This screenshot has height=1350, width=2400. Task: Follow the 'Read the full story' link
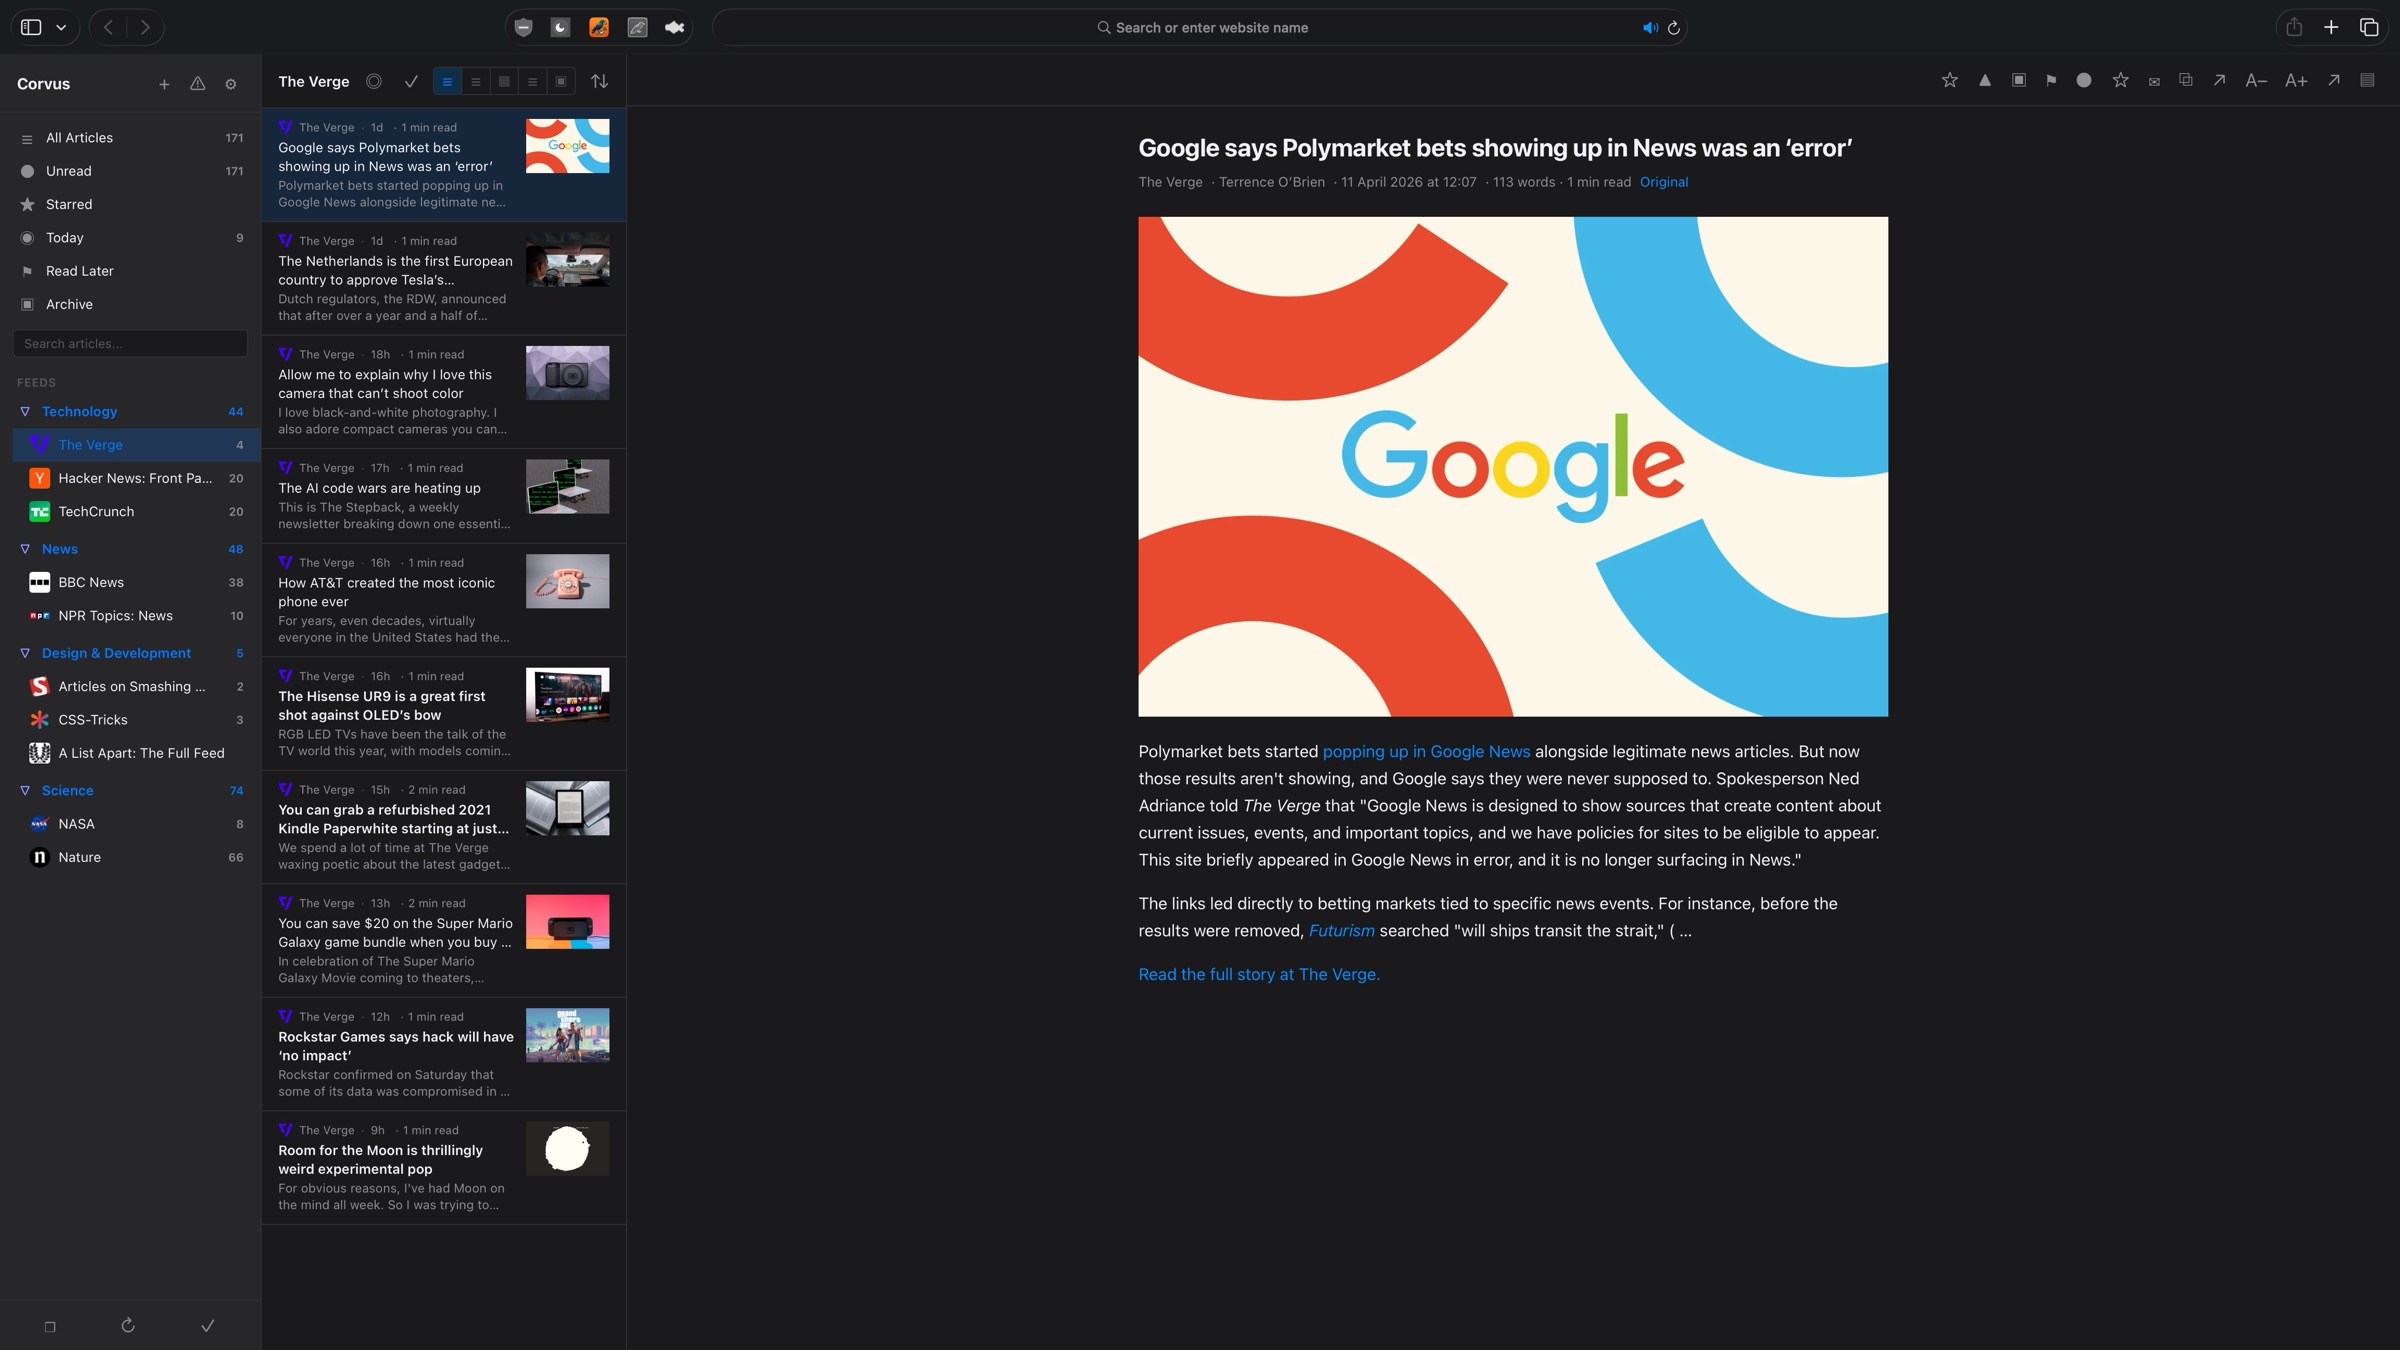tap(1258, 974)
